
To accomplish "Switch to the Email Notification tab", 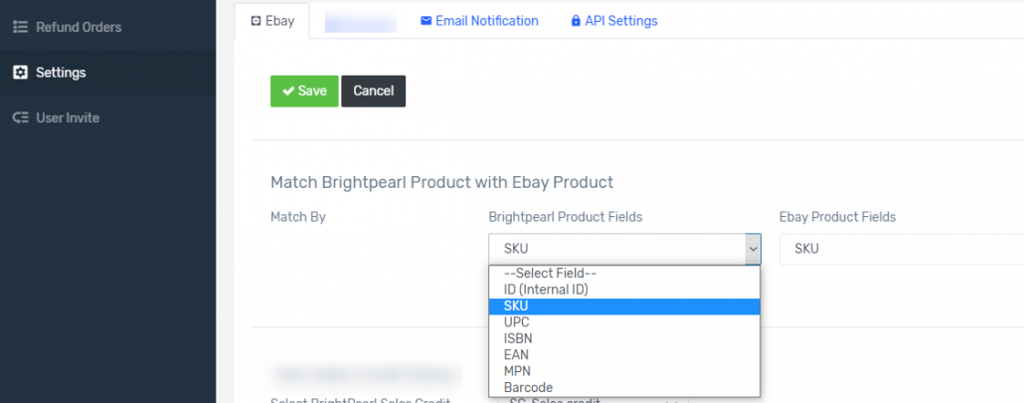I will coord(479,21).
